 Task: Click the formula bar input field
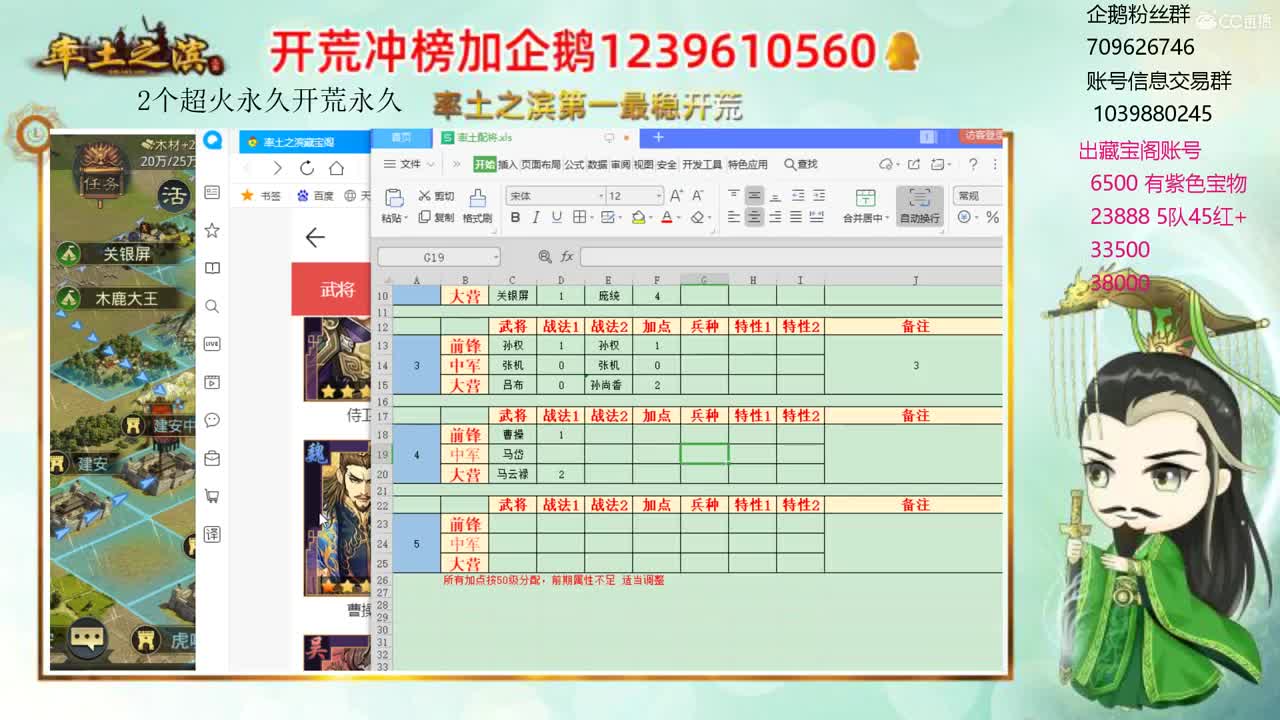[x=790, y=257]
